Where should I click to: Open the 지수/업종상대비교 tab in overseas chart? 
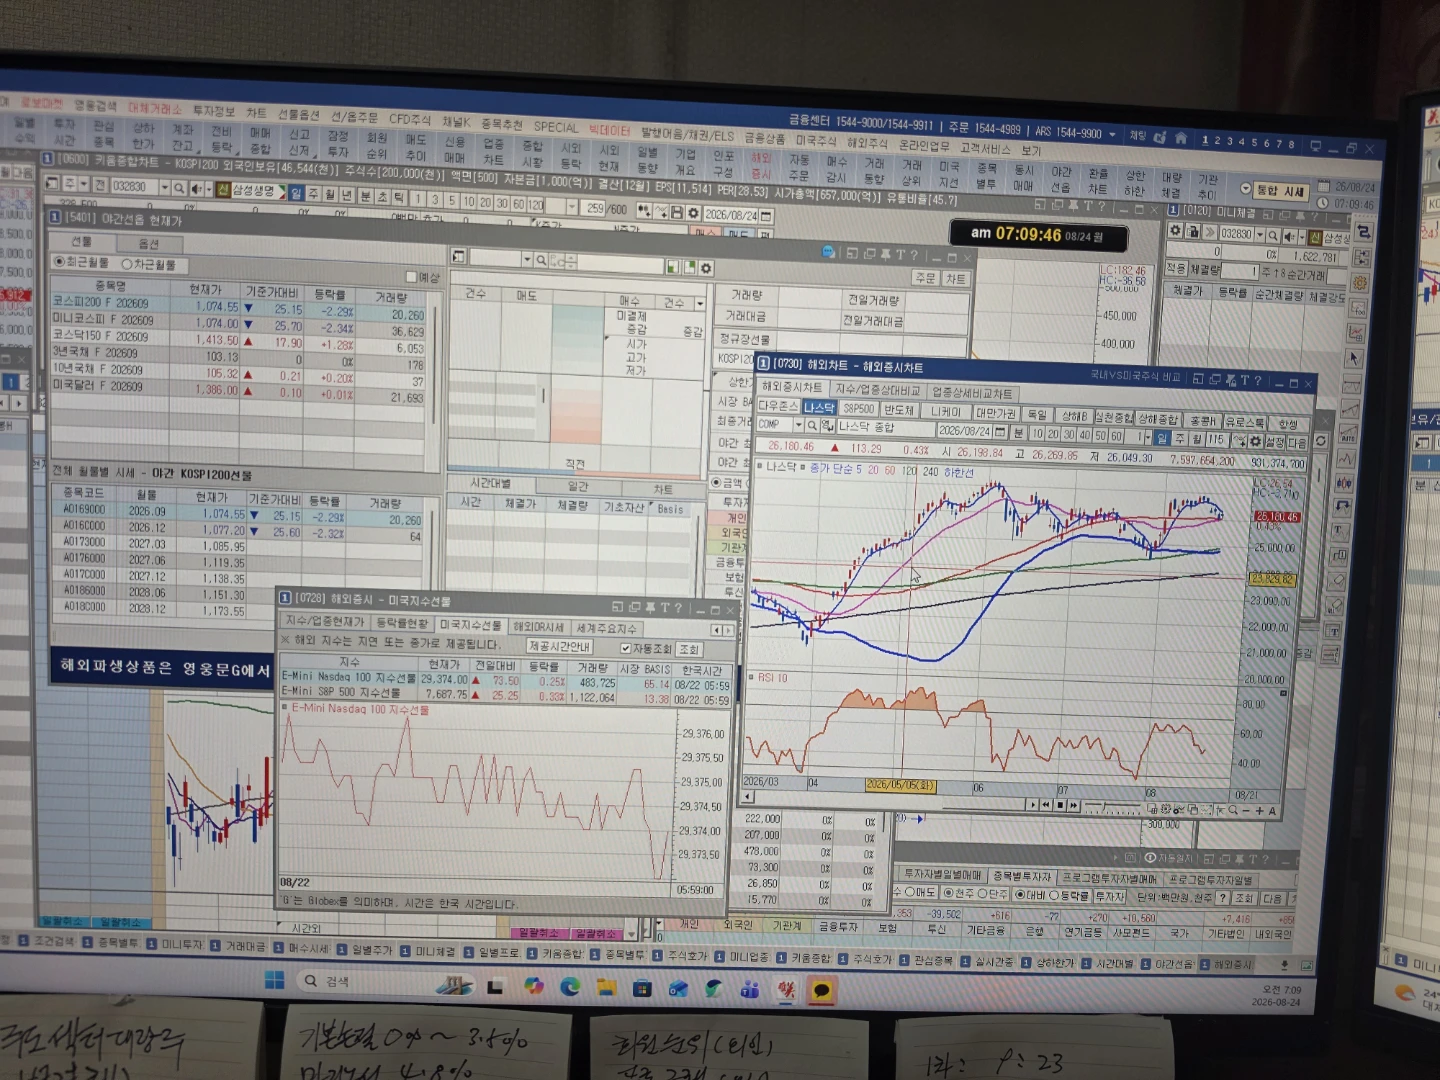[877, 390]
